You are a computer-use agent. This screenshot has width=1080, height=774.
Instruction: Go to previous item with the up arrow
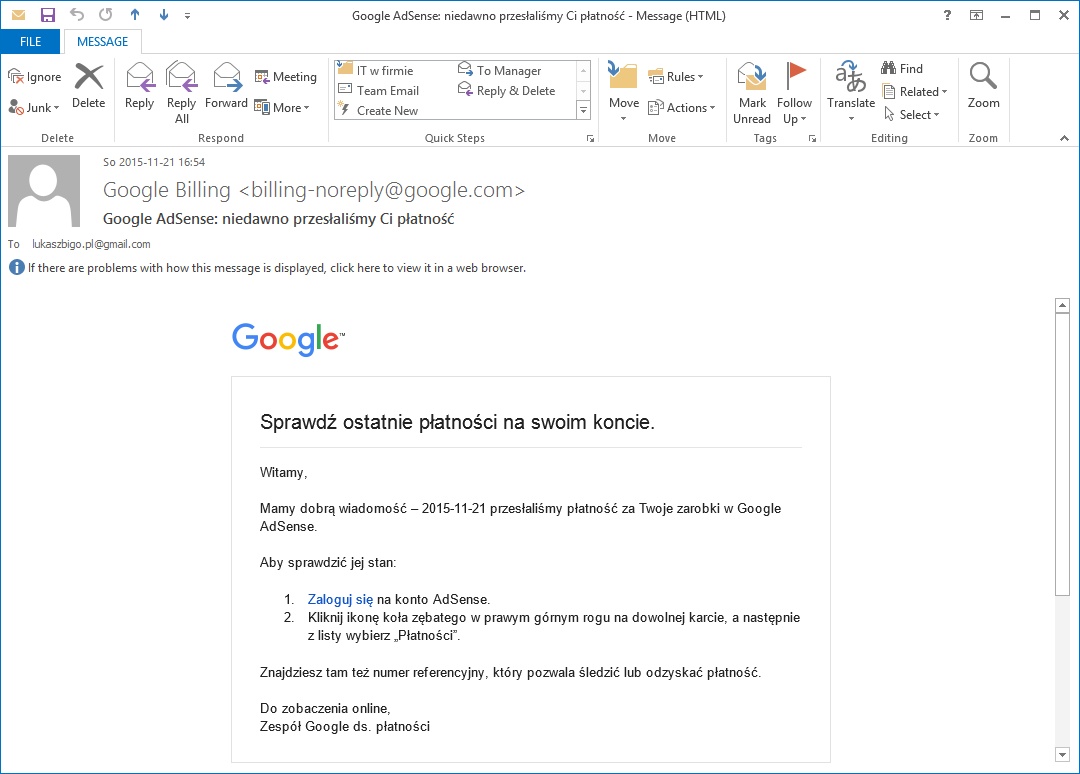pyautogui.click(x=135, y=14)
